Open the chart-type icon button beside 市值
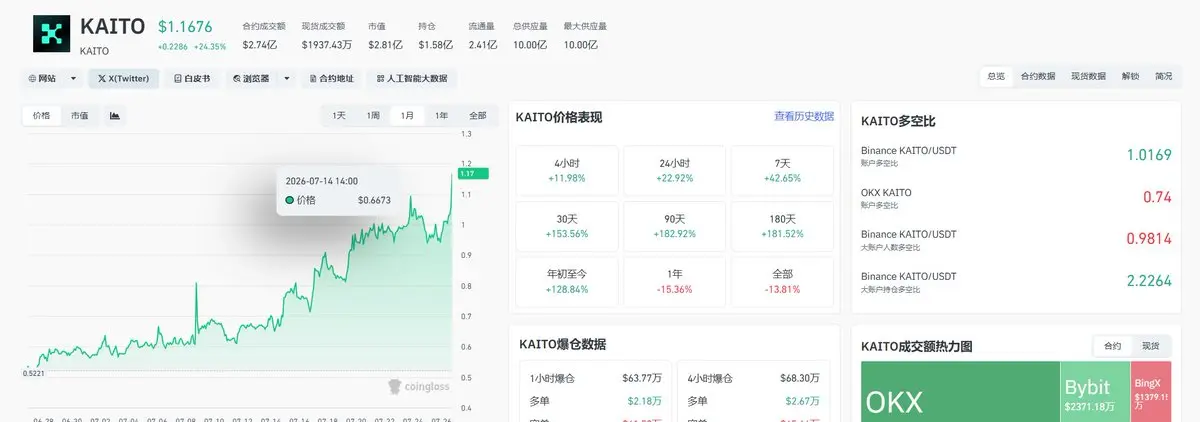This screenshot has height=422, width=1200. click(115, 116)
